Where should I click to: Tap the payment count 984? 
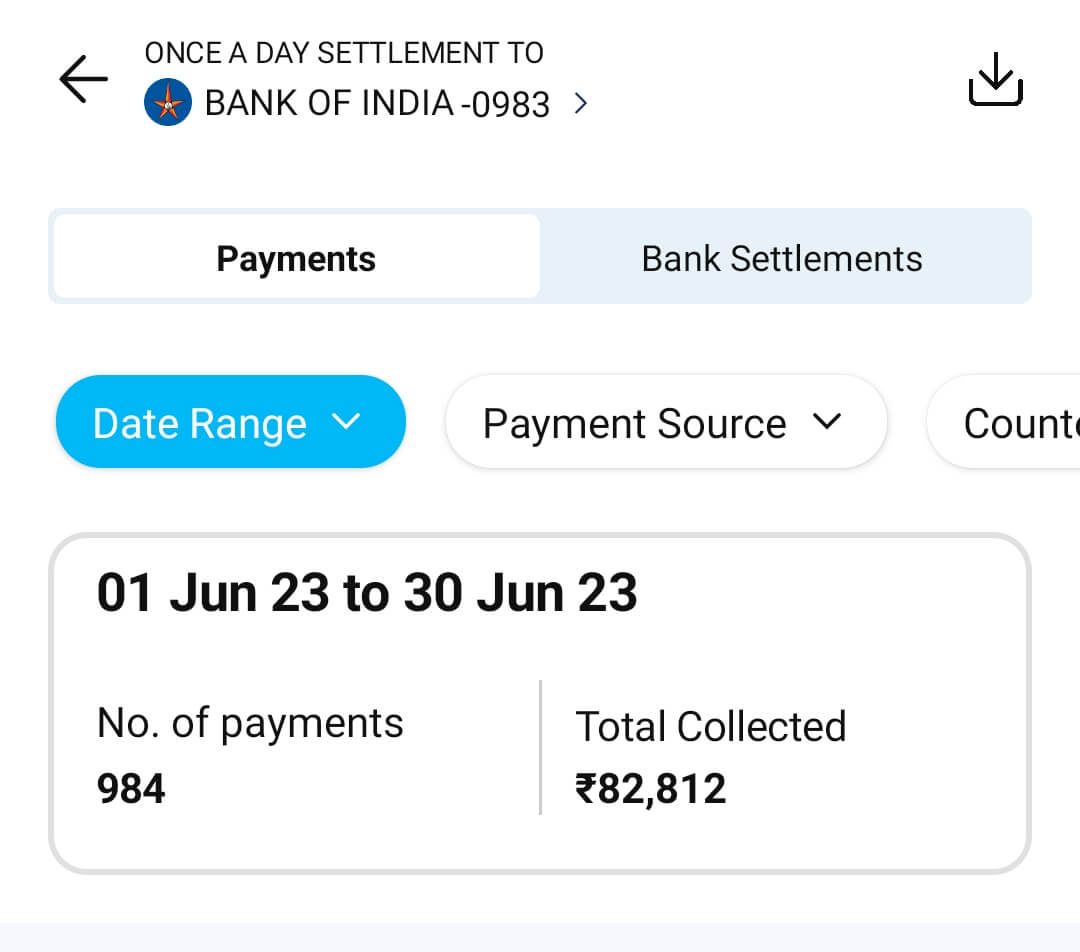131,789
